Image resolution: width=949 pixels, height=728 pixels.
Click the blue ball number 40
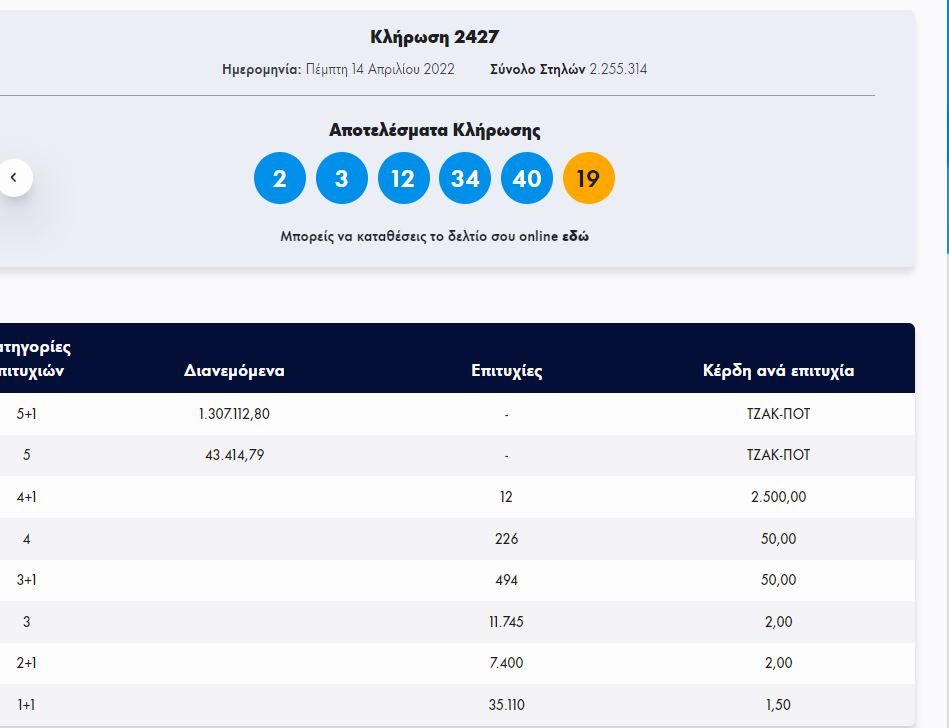(527, 179)
